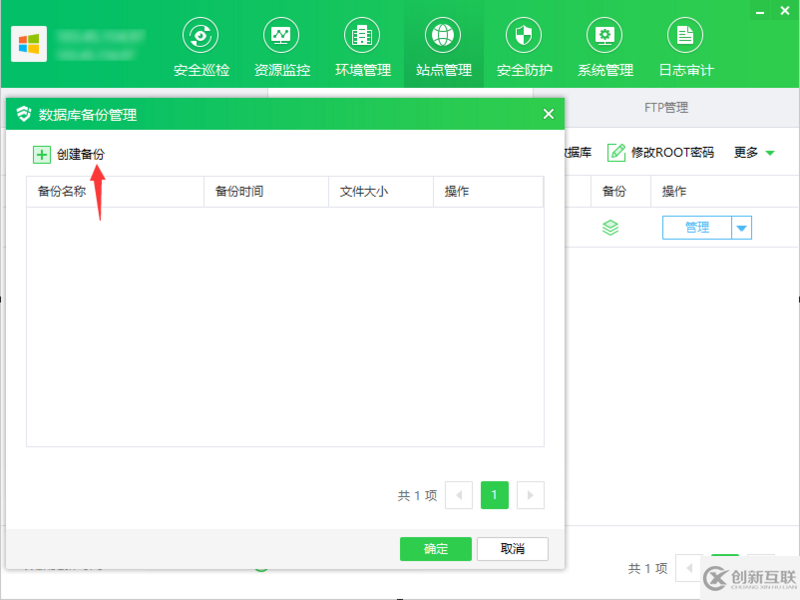800x600 pixels.
Task: Click the Windows logo in header
Action: 29,44
